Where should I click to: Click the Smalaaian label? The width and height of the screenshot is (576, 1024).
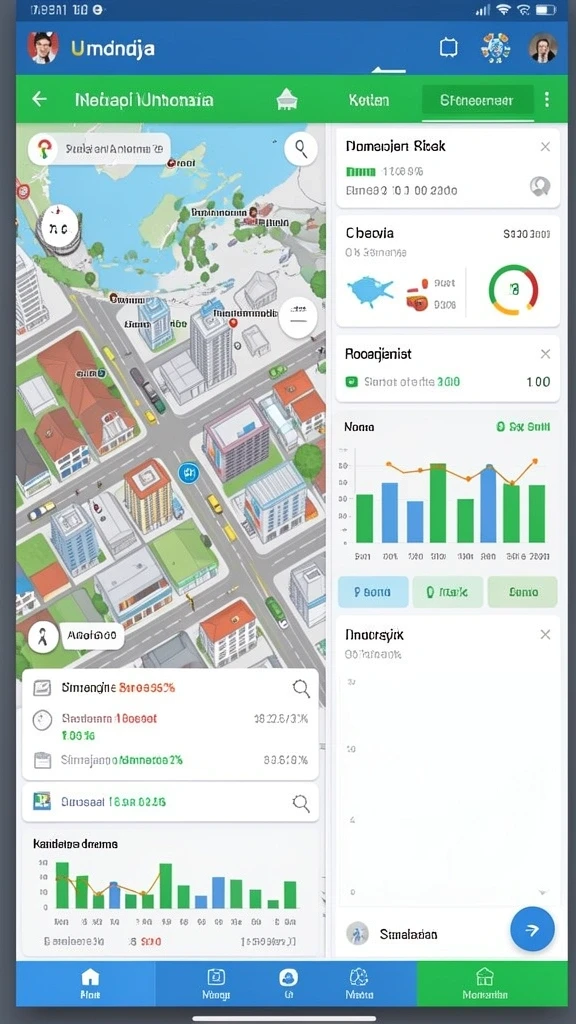click(409, 935)
